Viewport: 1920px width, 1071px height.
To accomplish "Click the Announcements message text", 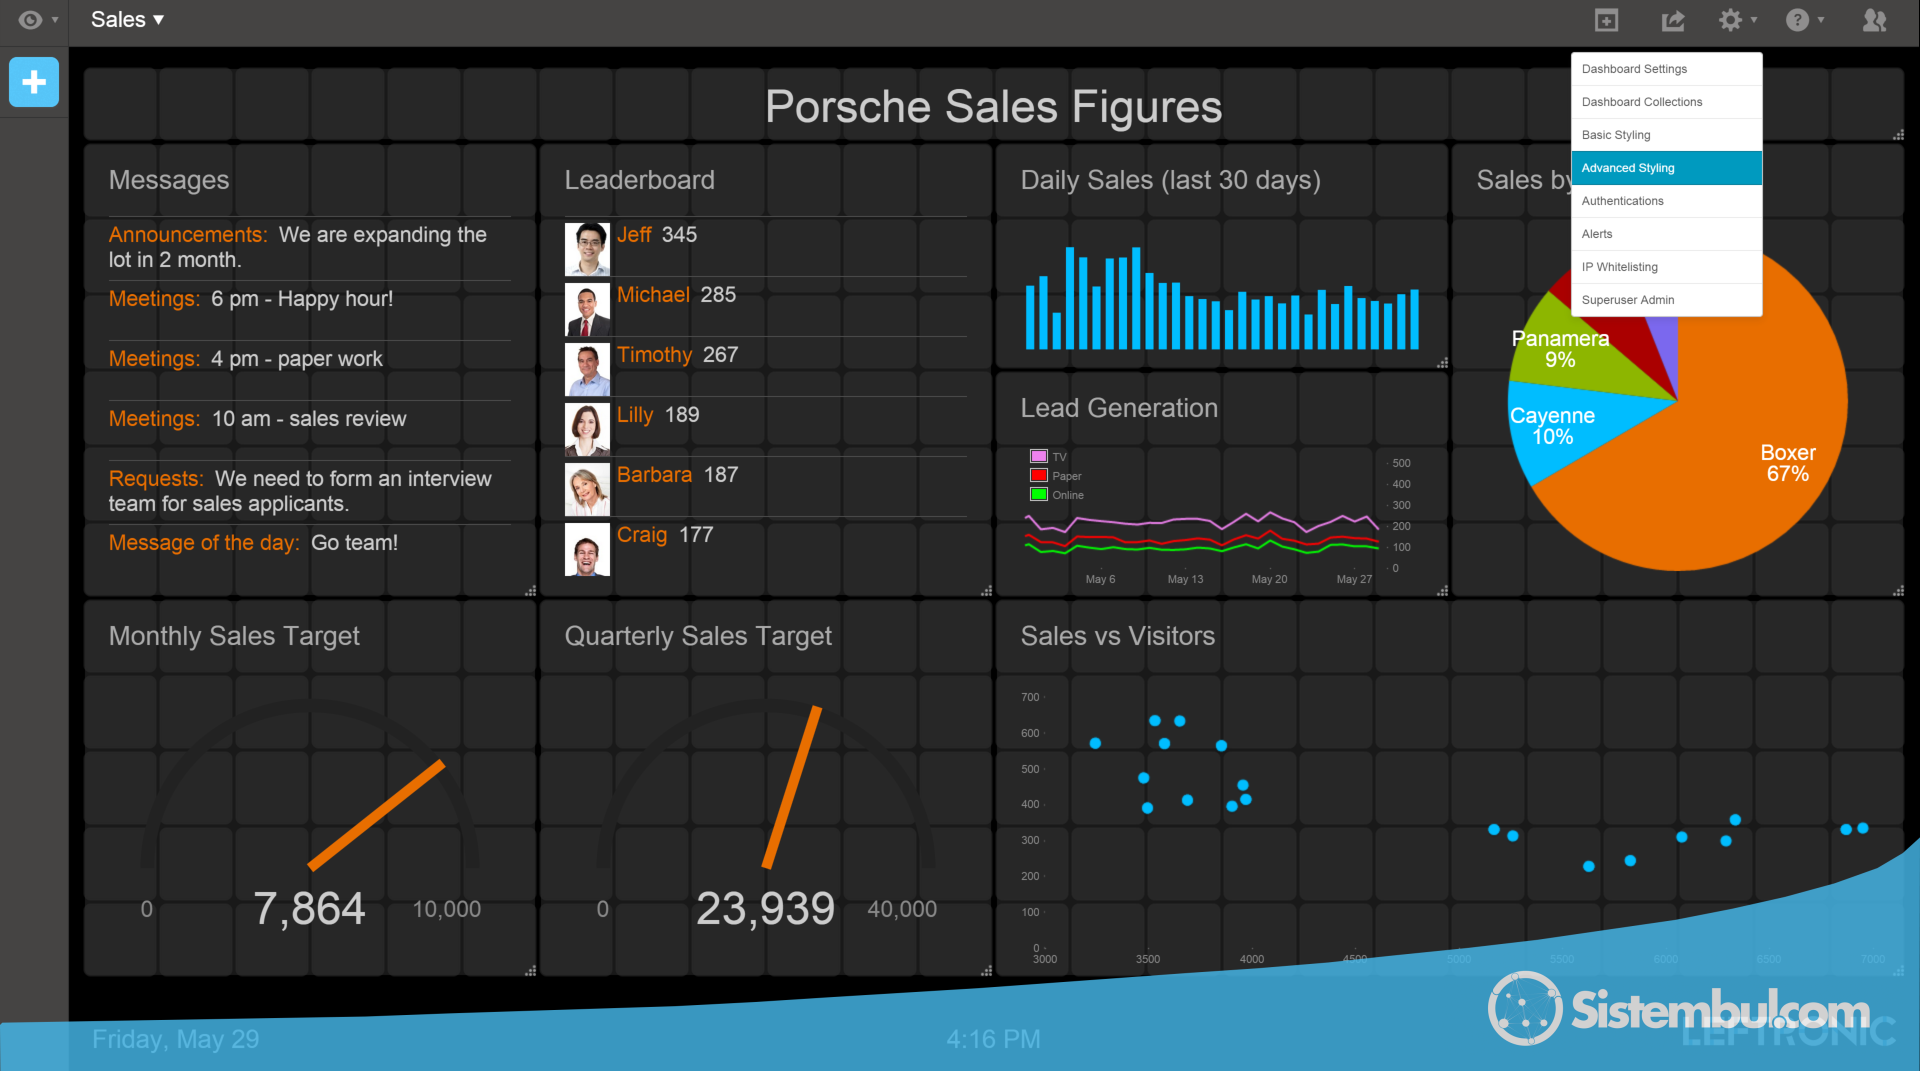I will point(298,247).
